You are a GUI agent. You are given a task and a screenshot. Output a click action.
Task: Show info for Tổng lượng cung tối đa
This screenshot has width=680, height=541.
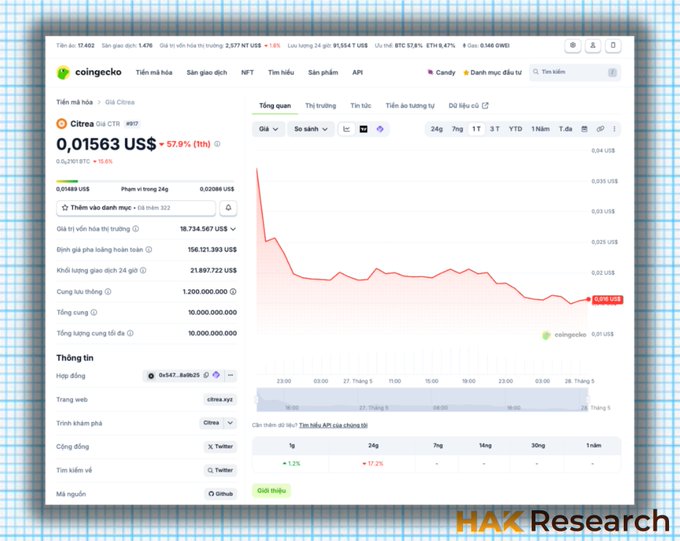pos(130,334)
